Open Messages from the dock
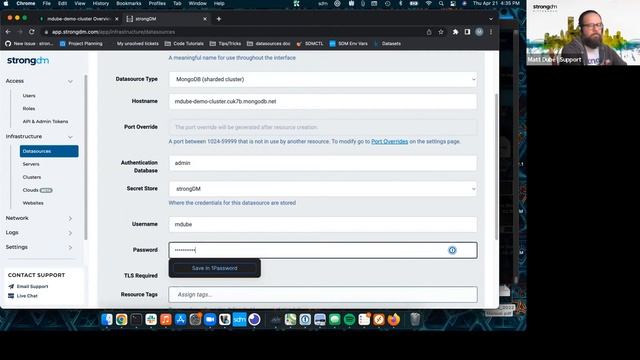This screenshot has width=640, height=360. click(335, 319)
